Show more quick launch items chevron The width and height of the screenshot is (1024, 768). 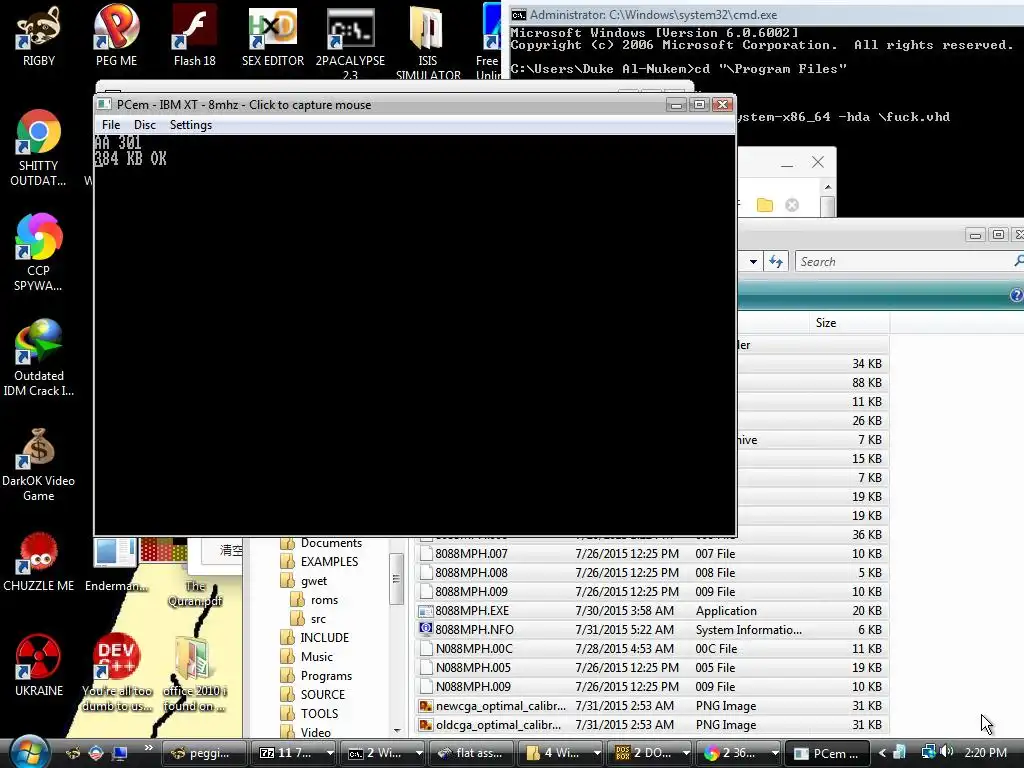tap(148, 748)
